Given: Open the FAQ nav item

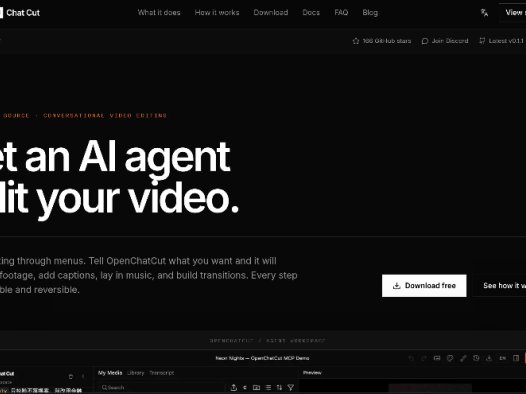Looking at the screenshot, I should point(341,13).
